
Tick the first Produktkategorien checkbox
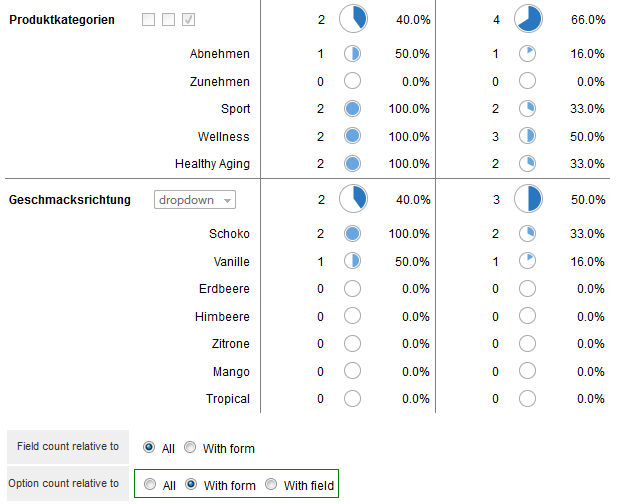coord(149,19)
